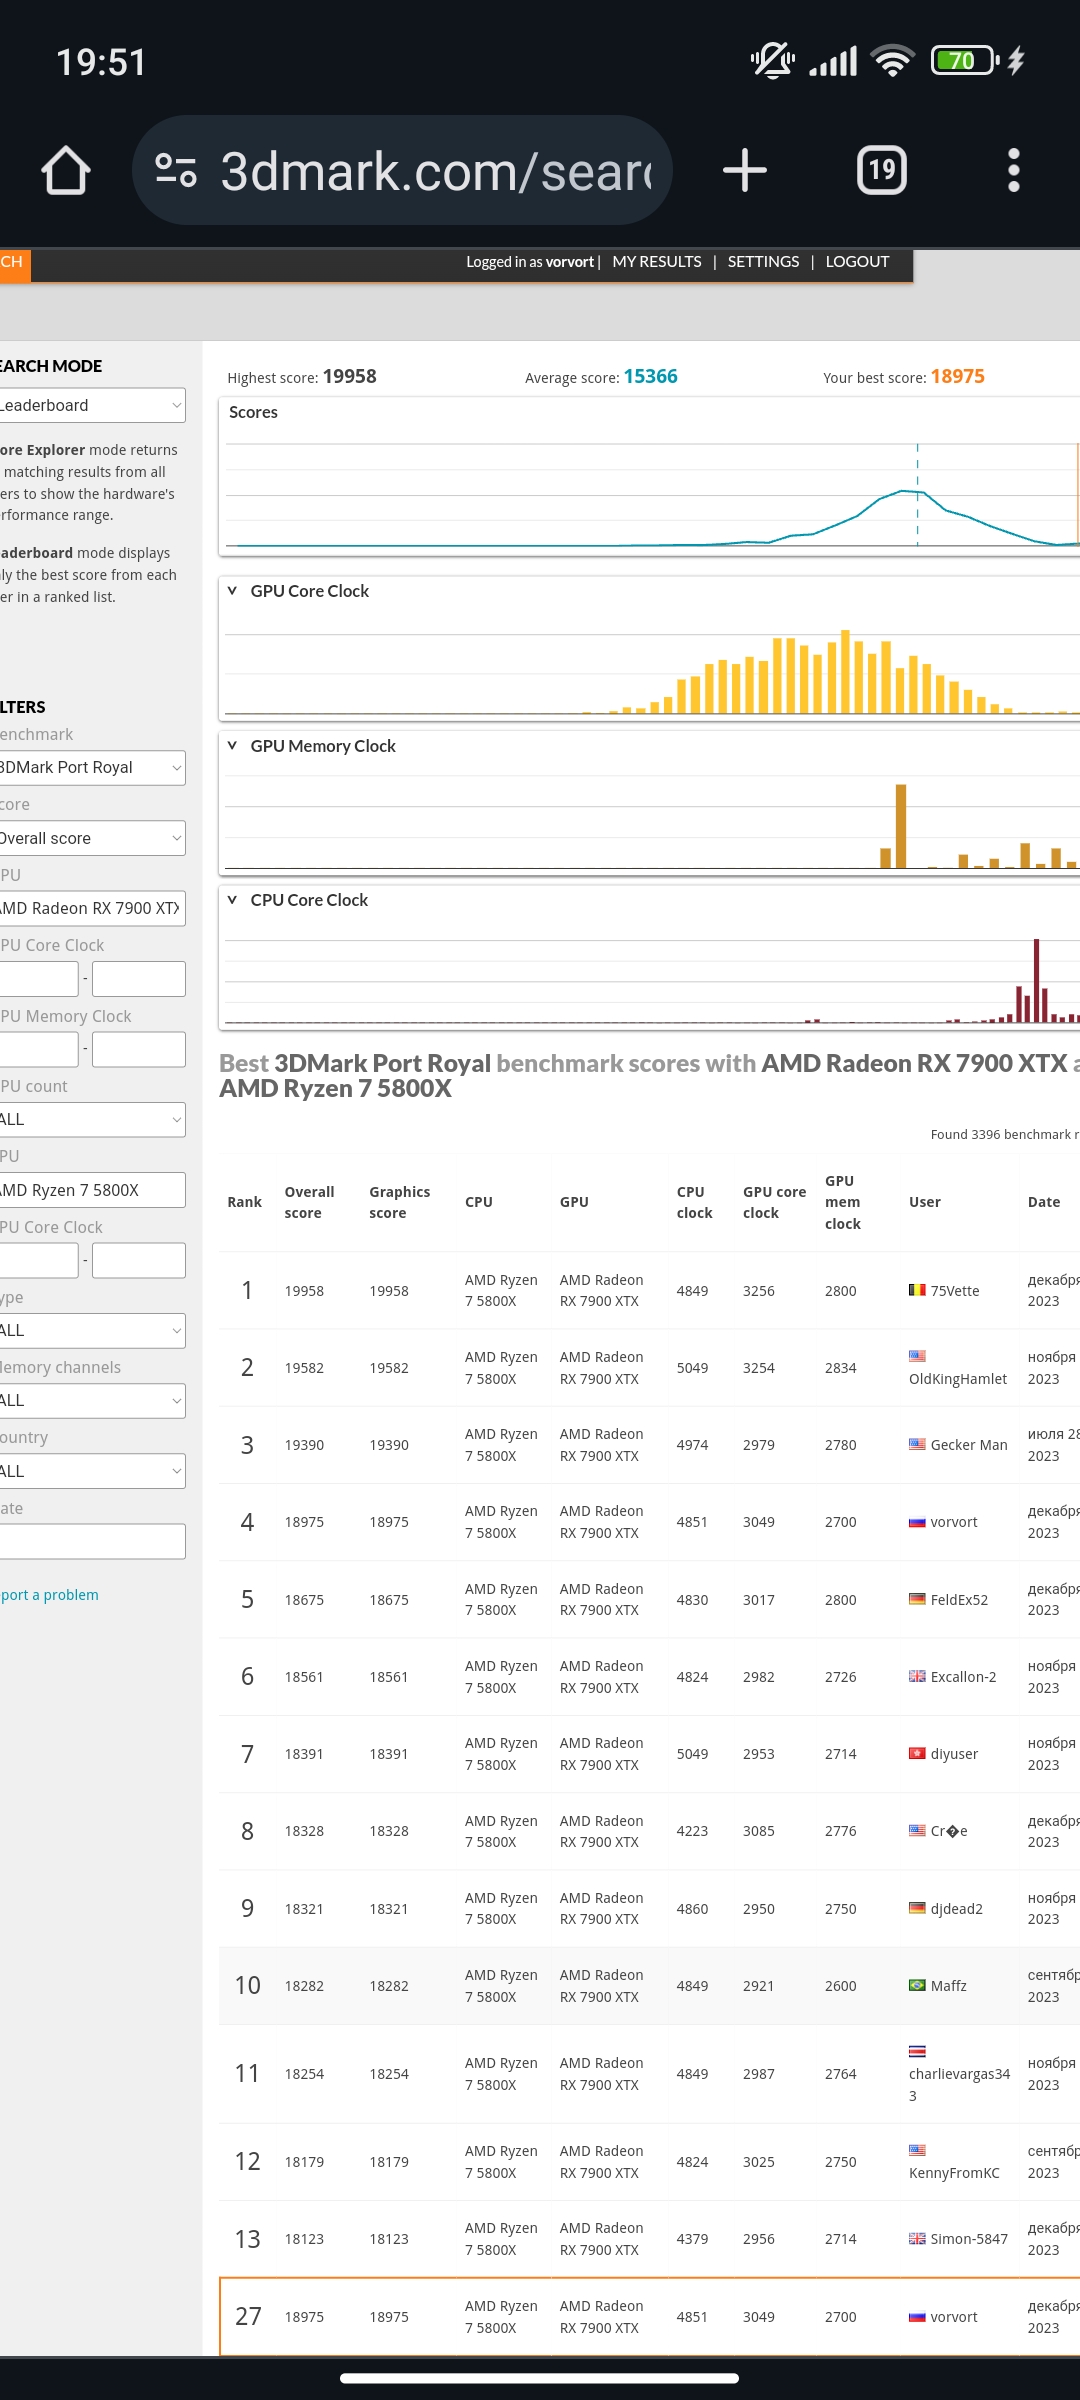Collapse the GPU Core Clock chart
The image size is (1080, 2400).
[232, 591]
